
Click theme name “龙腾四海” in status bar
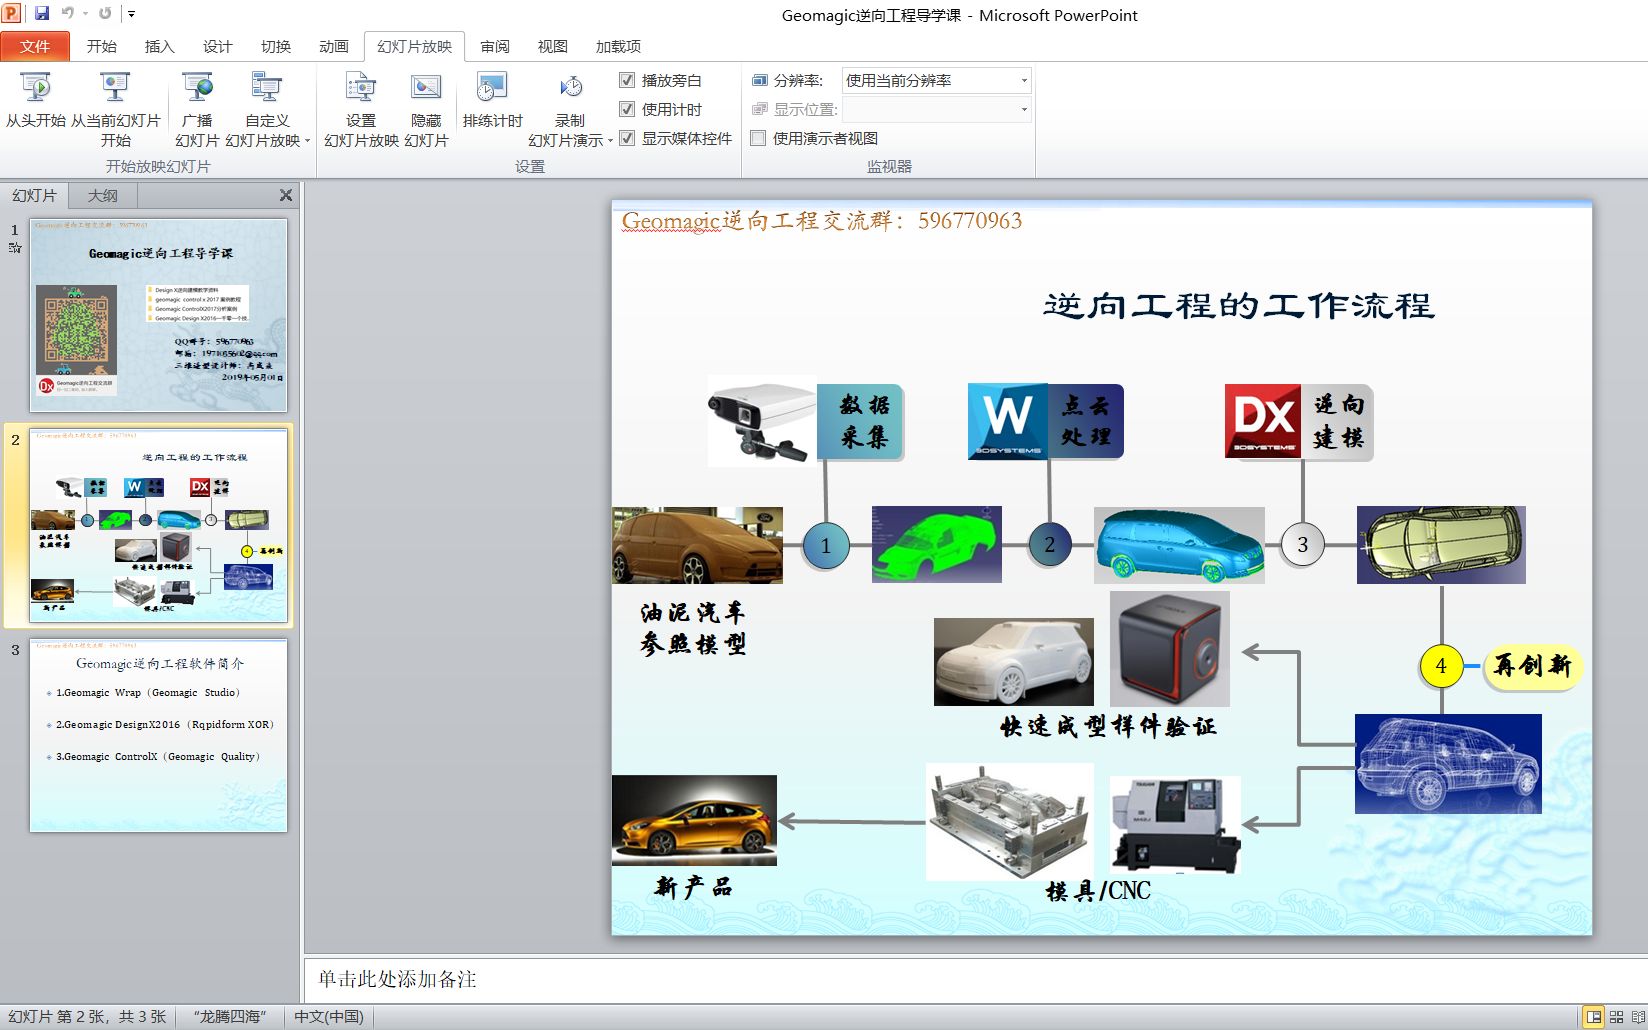(230, 1016)
